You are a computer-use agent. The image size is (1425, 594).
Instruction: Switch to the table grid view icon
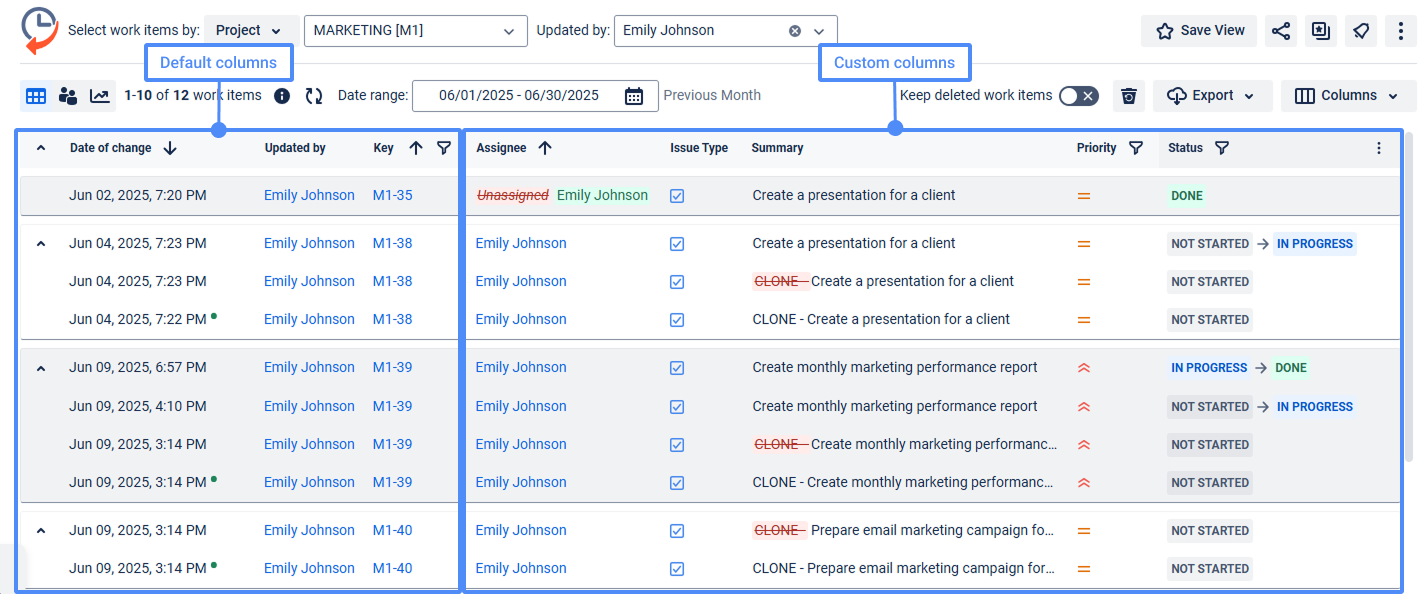(x=36, y=96)
